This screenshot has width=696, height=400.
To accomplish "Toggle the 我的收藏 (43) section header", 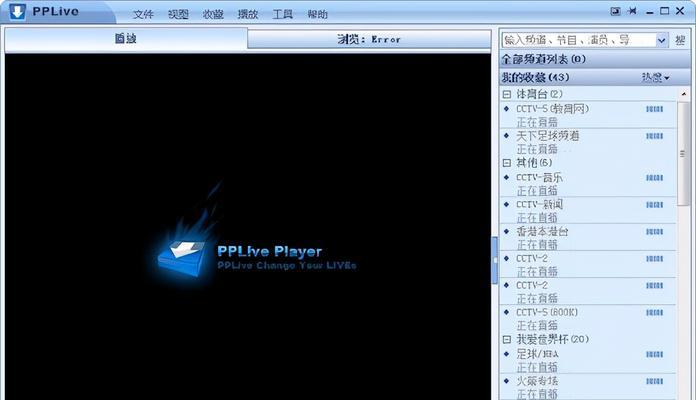I will [x=595, y=77].
